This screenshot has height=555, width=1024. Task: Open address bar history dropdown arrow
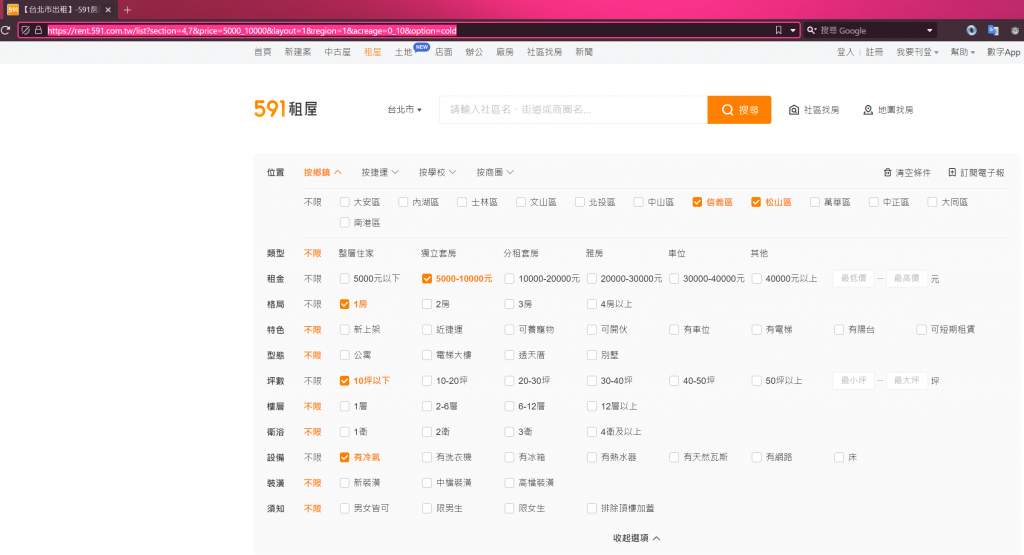[x=793, y=31]
